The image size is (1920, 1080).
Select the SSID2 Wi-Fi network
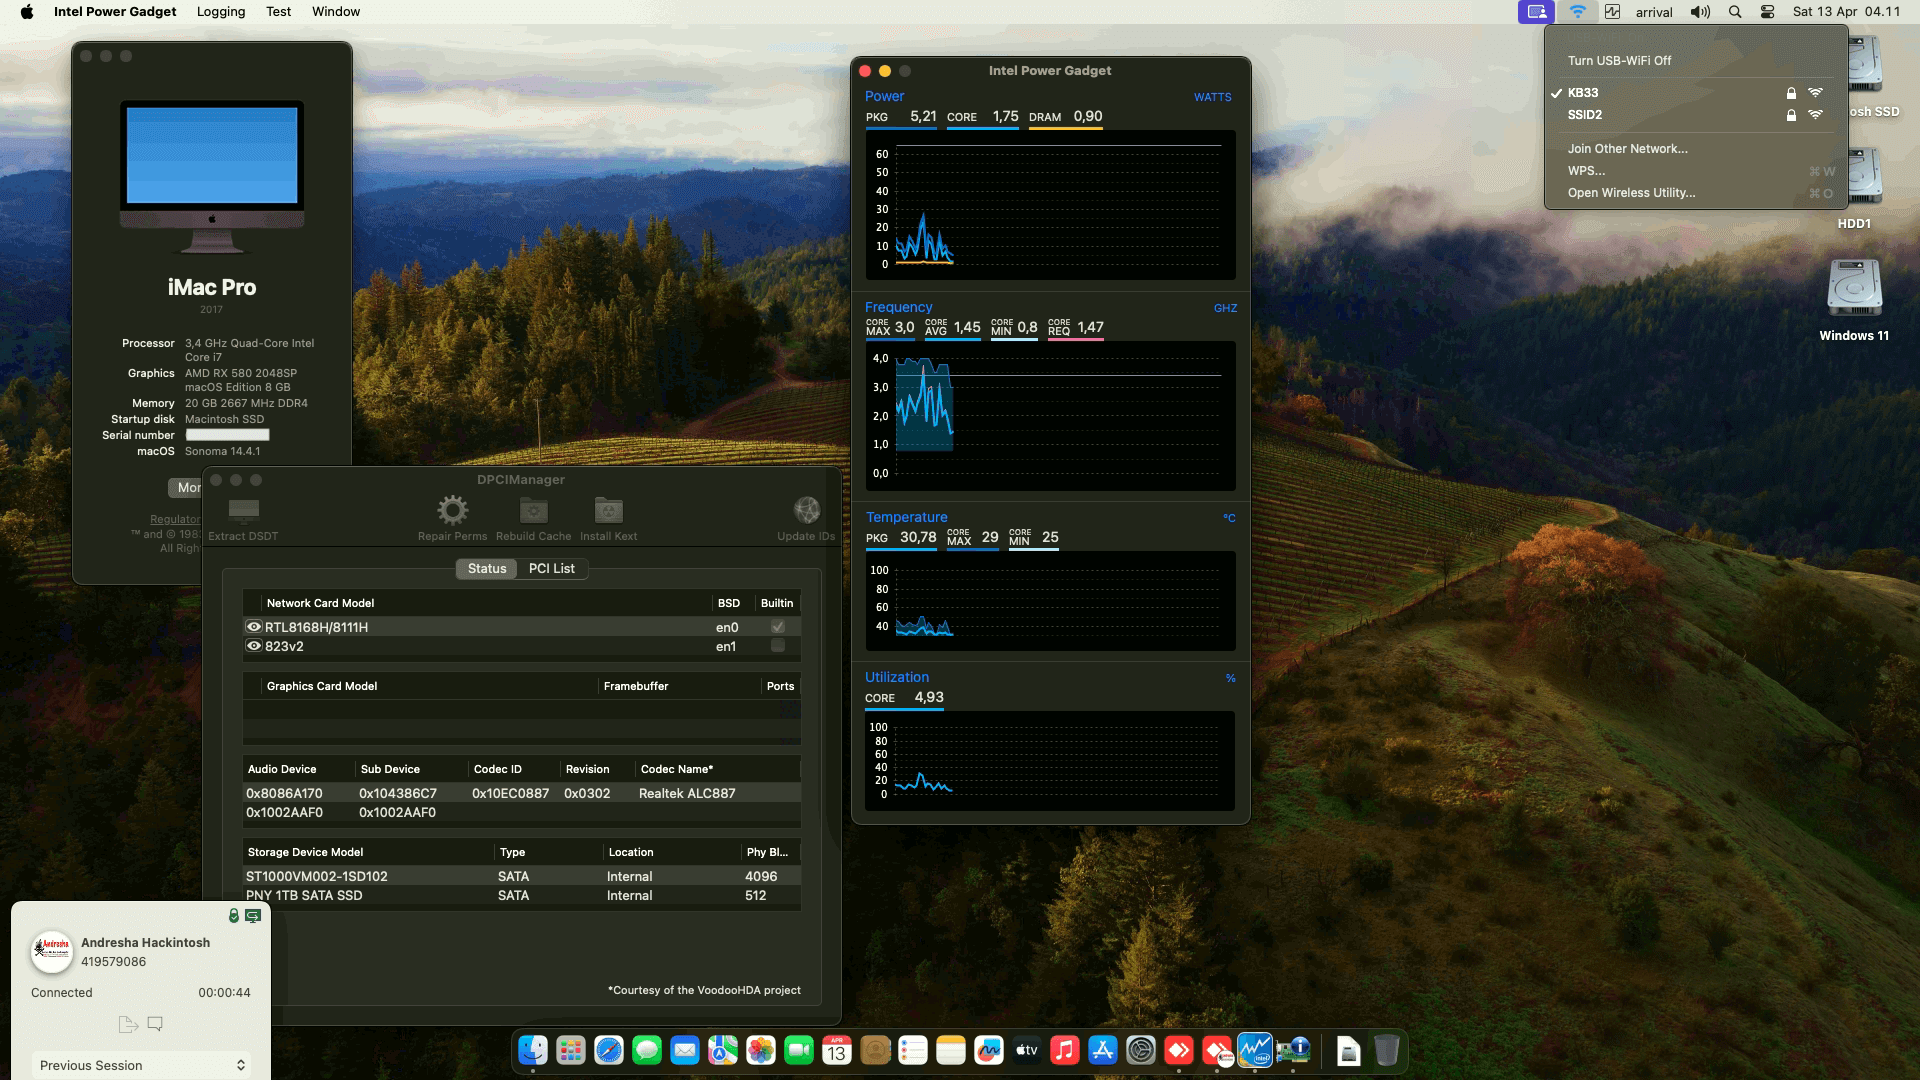pos(1695,115)
